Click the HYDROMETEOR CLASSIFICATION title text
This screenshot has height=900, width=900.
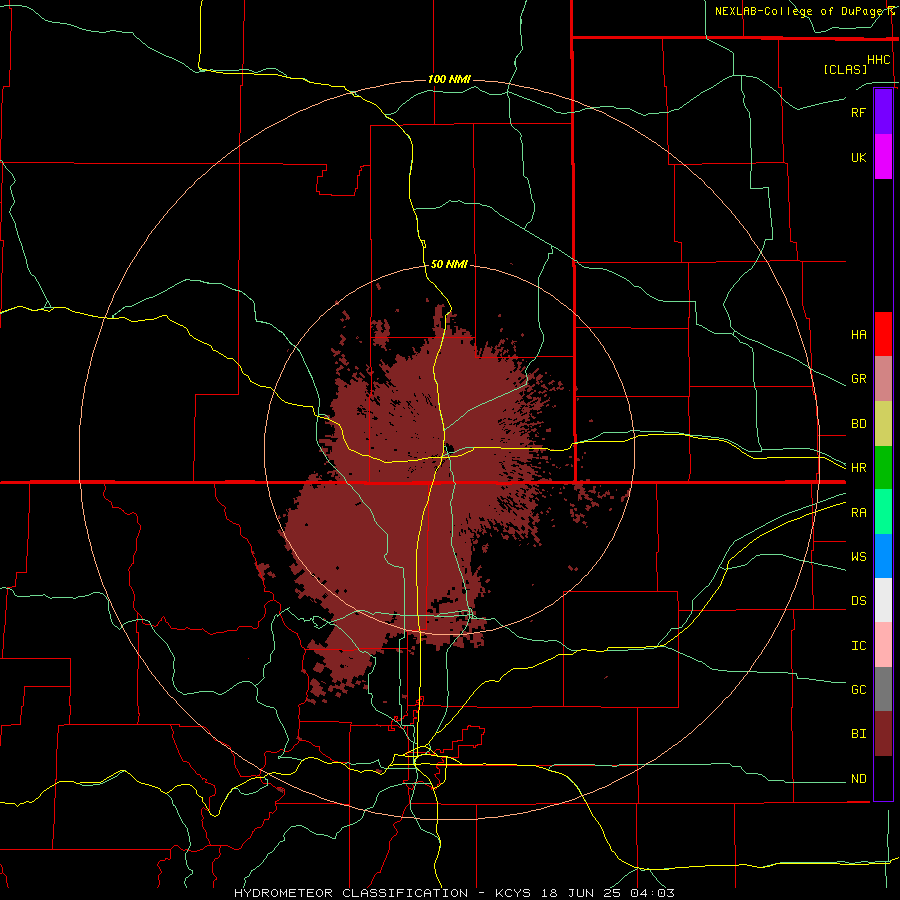[x=351, y=893]
